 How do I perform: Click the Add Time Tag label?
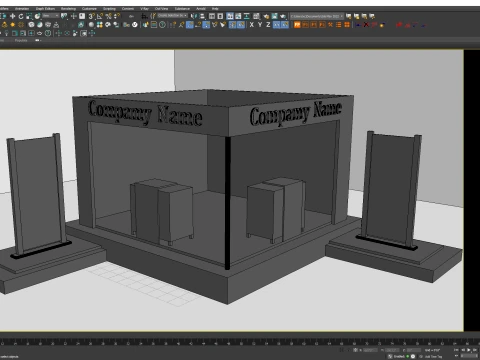[433, 356]
